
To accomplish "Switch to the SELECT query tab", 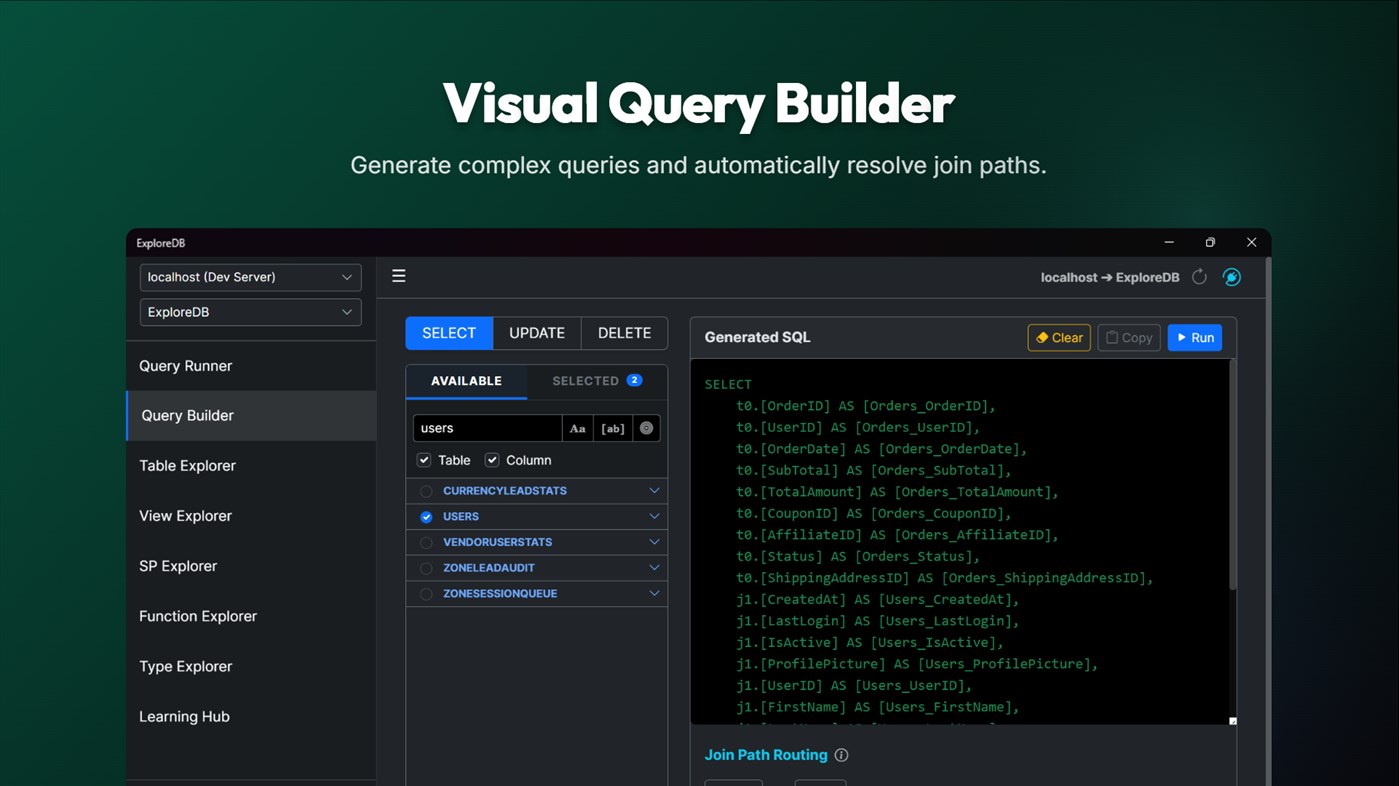I will coord(449,333).
